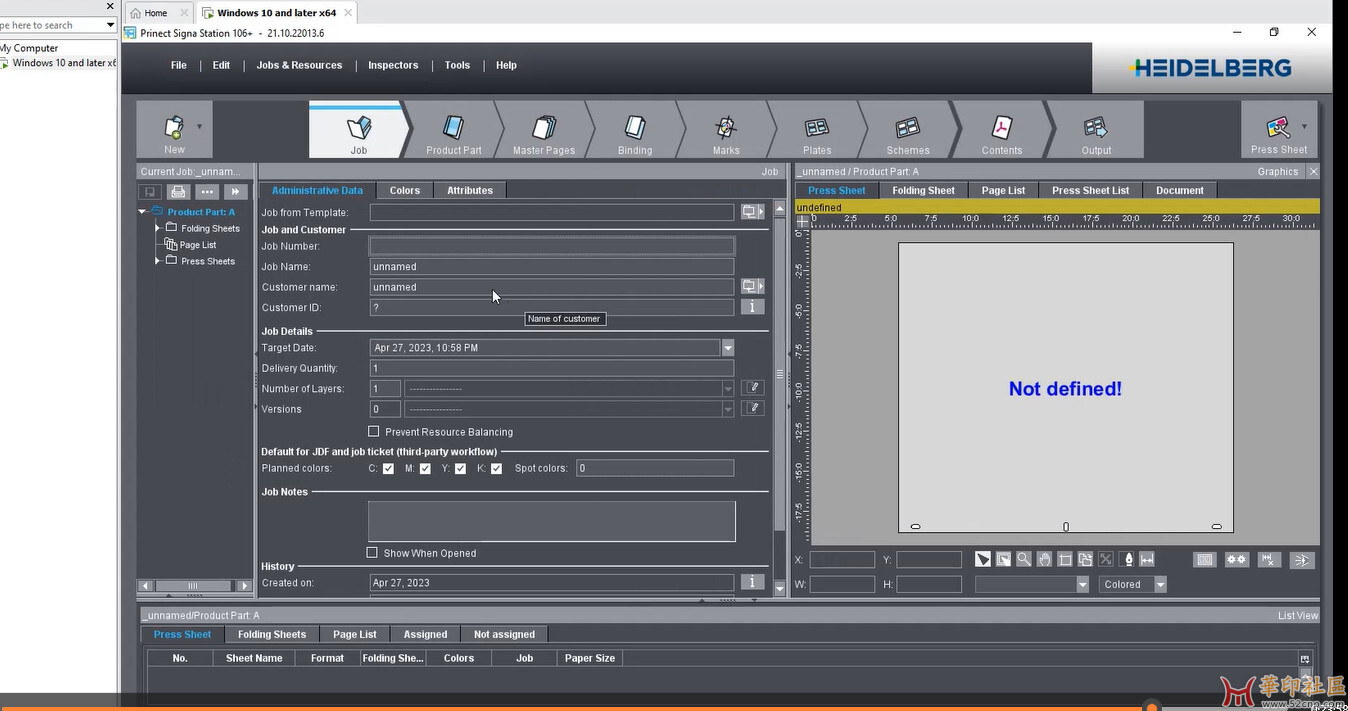Click the double-gear settings icon in Graphics
The width and height of the screenshot is (1348, 711).
point(1237,560)
